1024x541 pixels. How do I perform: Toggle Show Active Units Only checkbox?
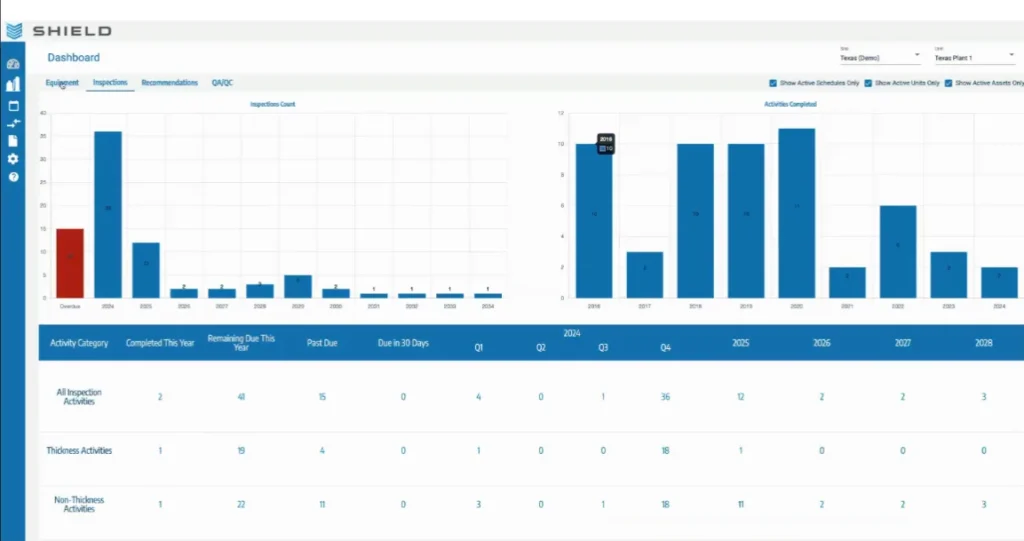point(868,83)
